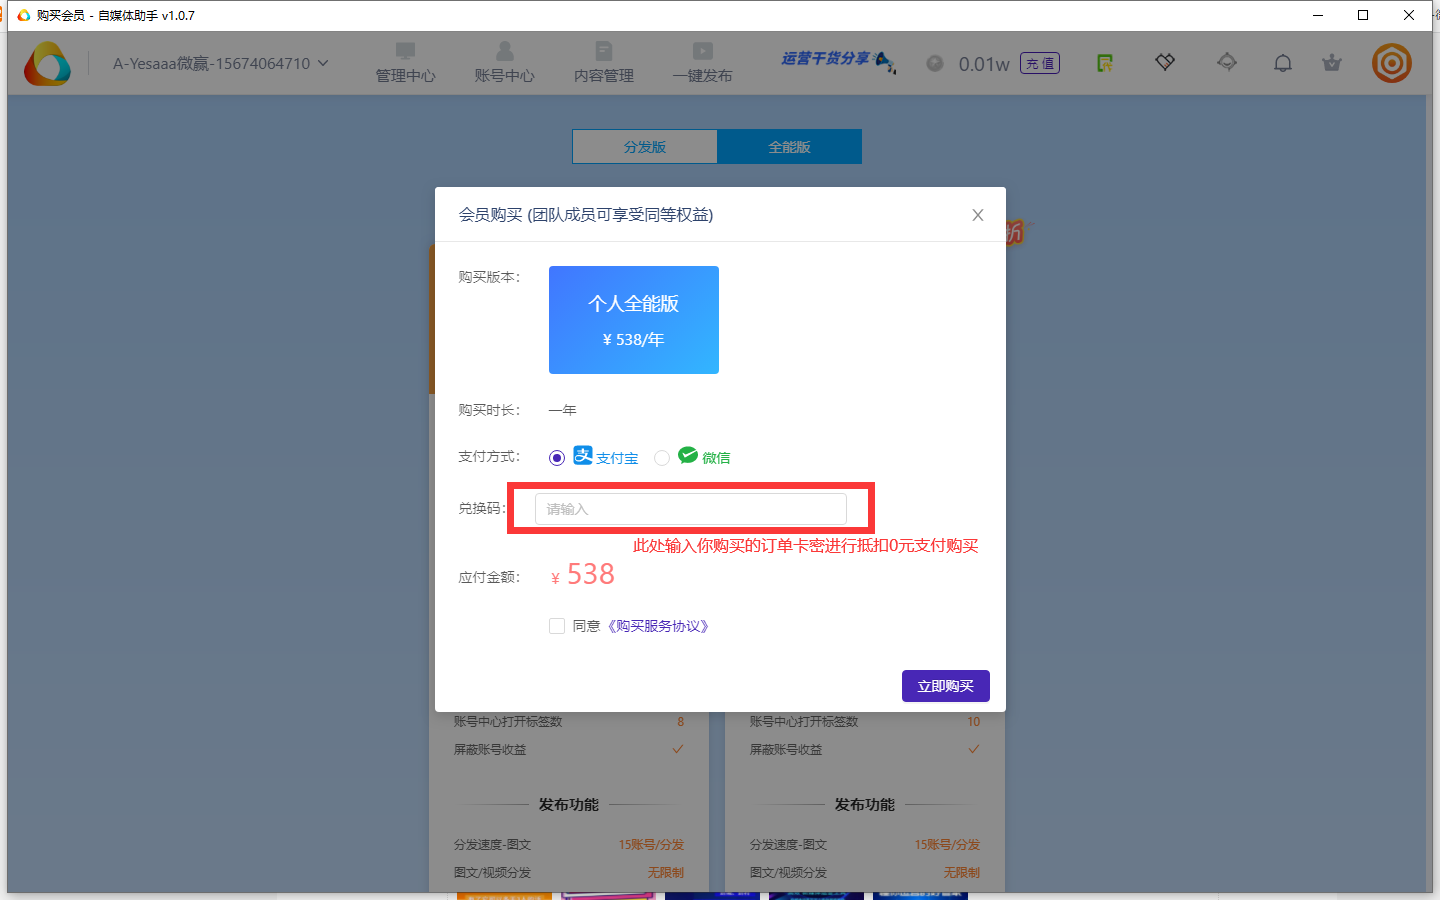Click the 兑换码 input field
The width and height of the screenshot is (1440, 900).
point(690,509)
